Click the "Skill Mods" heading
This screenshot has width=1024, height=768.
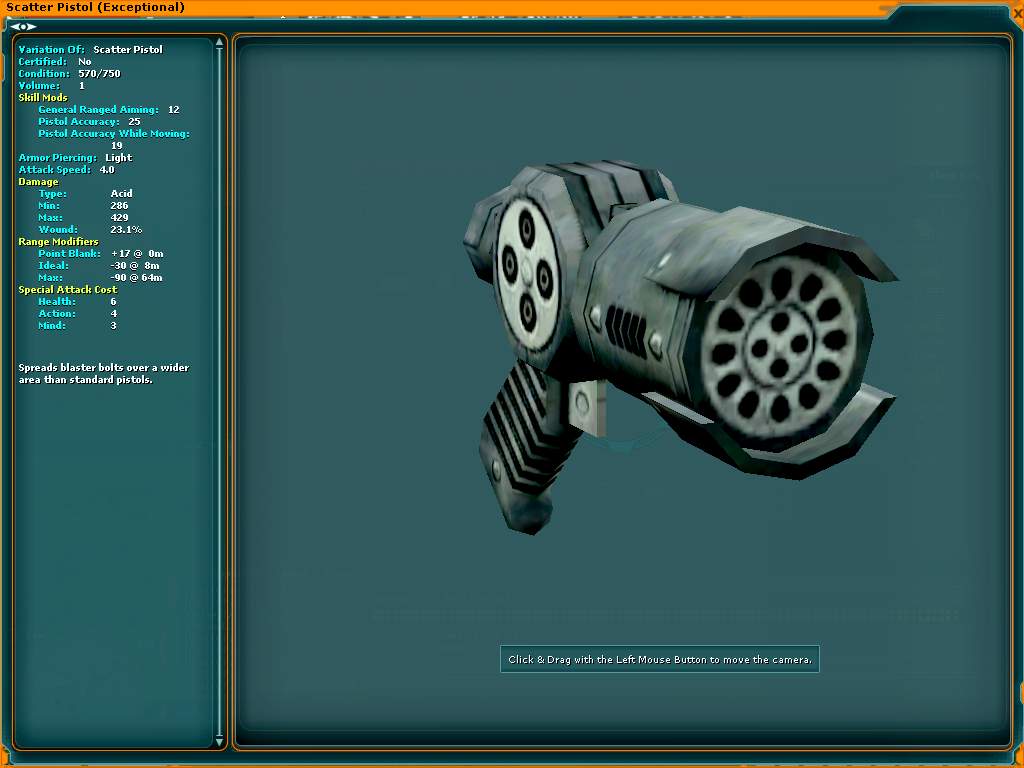click(x=43, y=97)
